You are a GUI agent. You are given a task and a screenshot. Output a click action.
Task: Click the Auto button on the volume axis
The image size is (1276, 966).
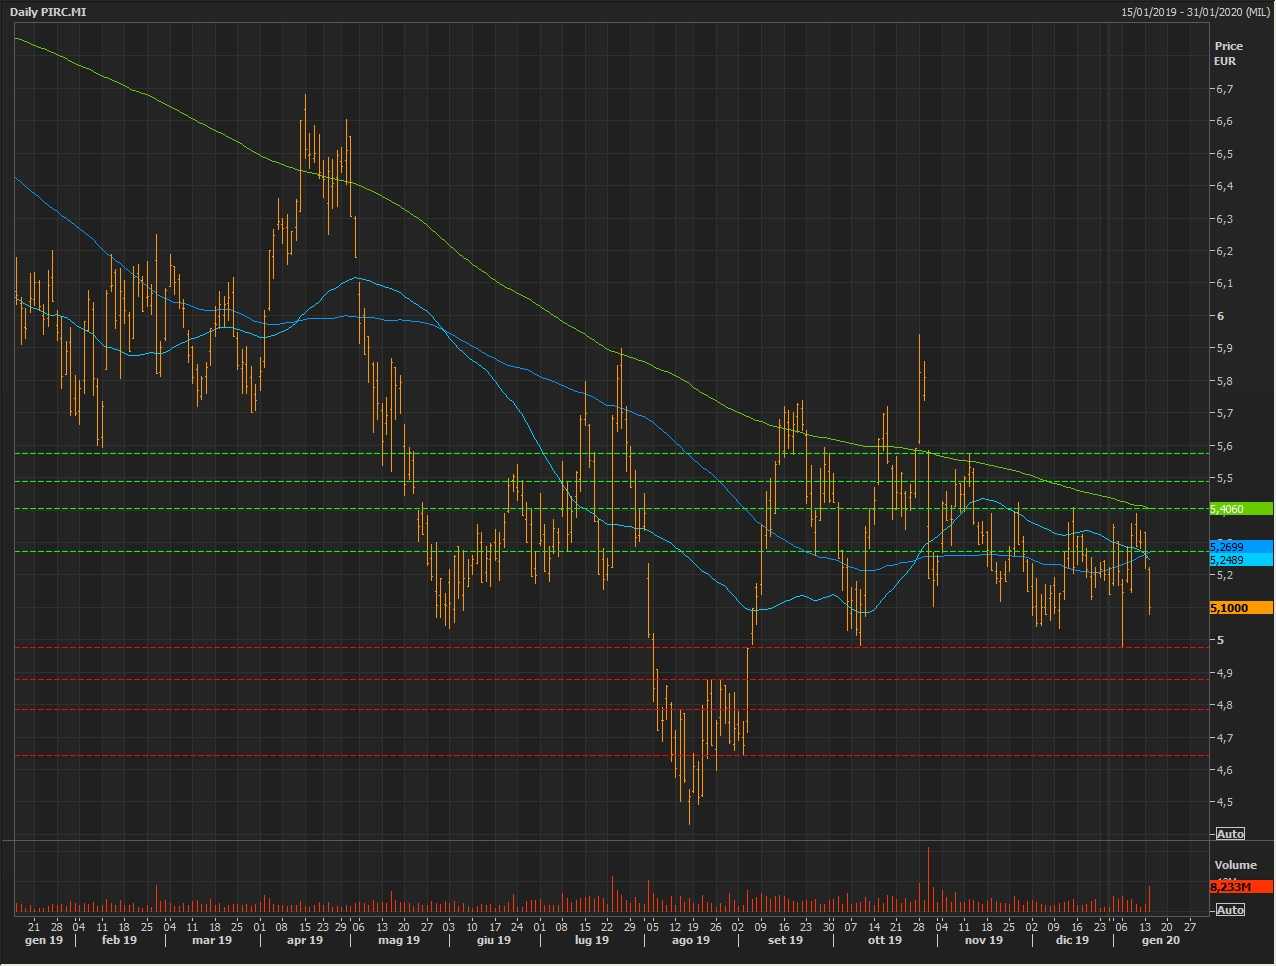[1230, 910]
